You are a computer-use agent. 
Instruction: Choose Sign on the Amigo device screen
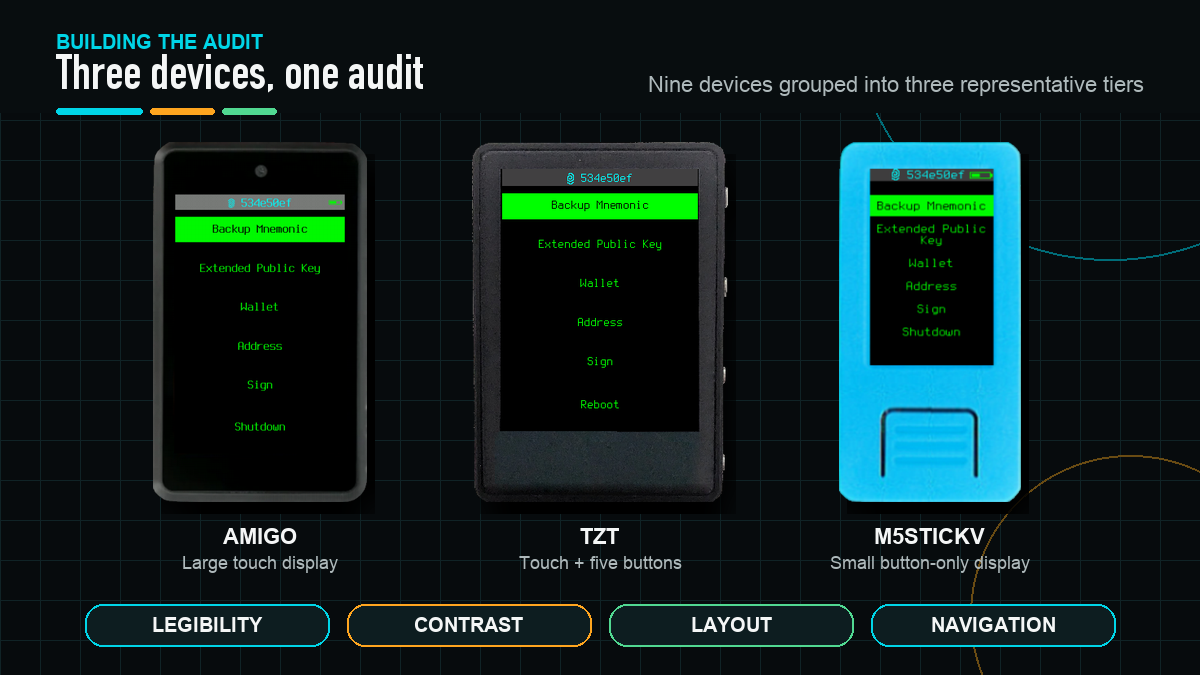pyautogui.click(x=260, y=385)
